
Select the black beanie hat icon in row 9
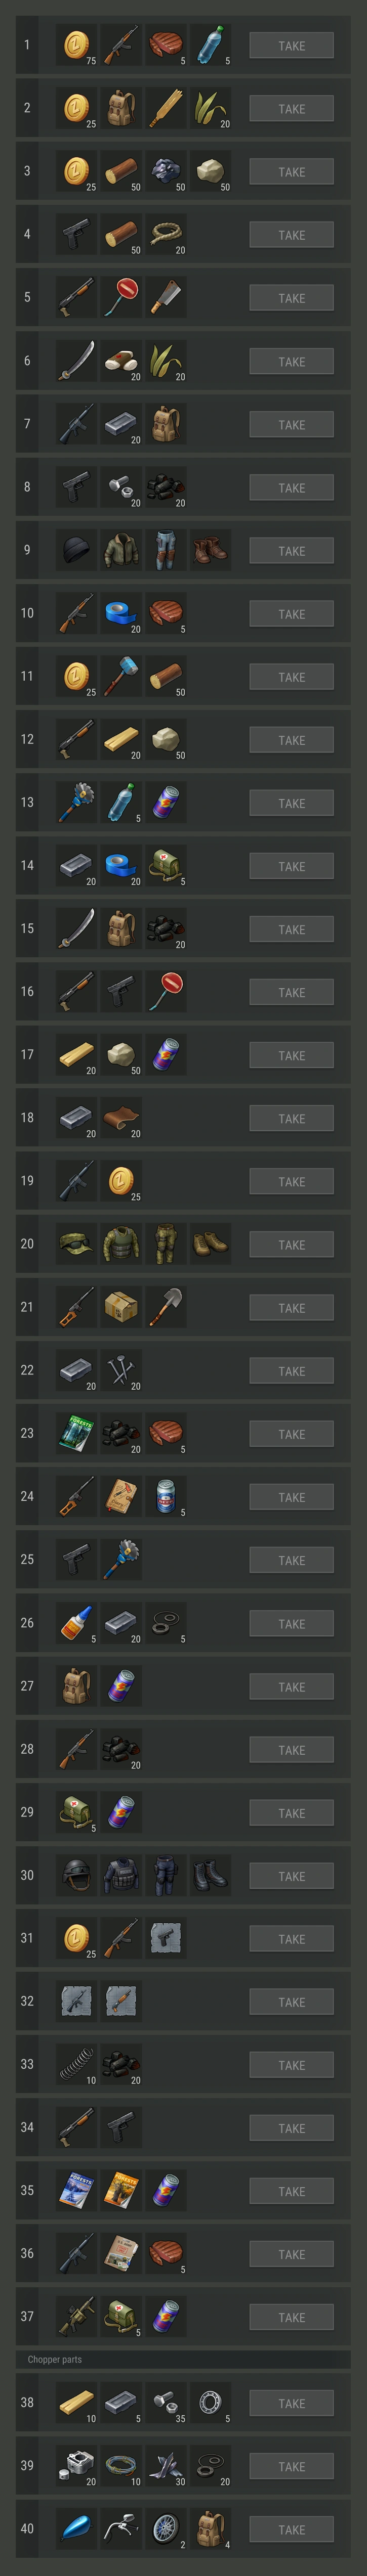point(76,551)
